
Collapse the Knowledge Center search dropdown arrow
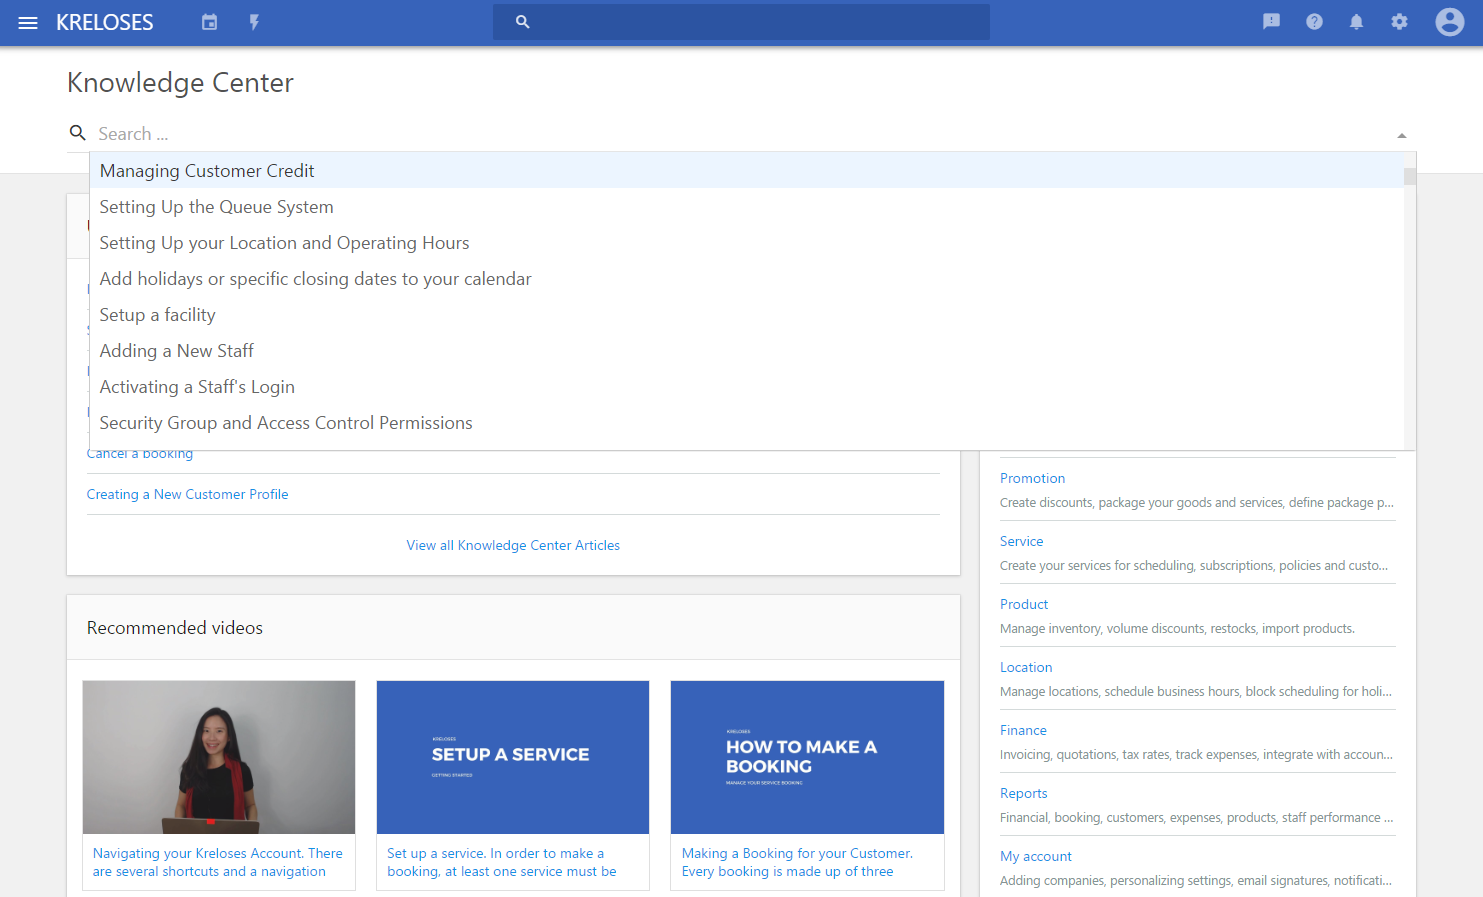pos(1401,135)
